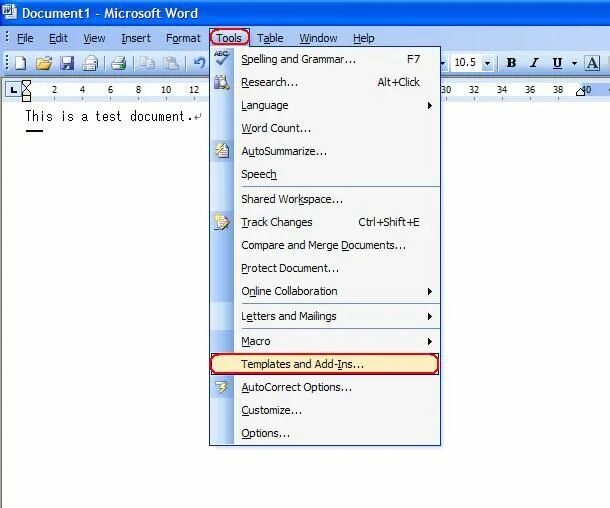Click the Open folder toolbar icon
The image size is (610, 508).
click(44, 63)
